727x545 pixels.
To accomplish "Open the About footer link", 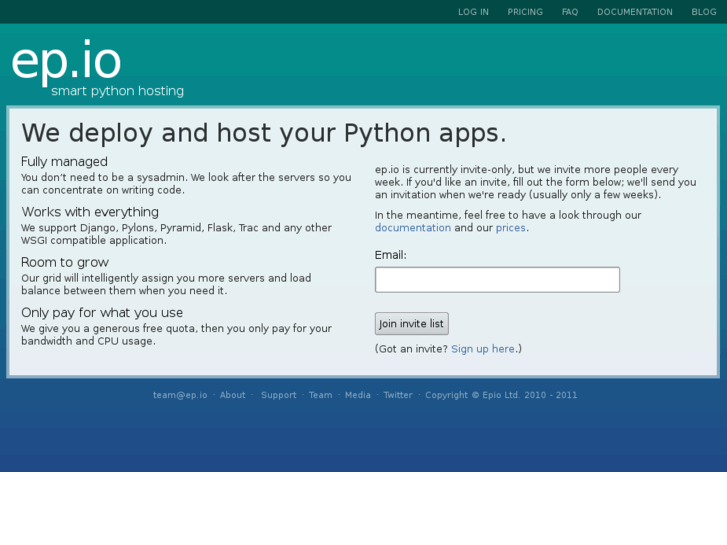I will click(233, 395).
